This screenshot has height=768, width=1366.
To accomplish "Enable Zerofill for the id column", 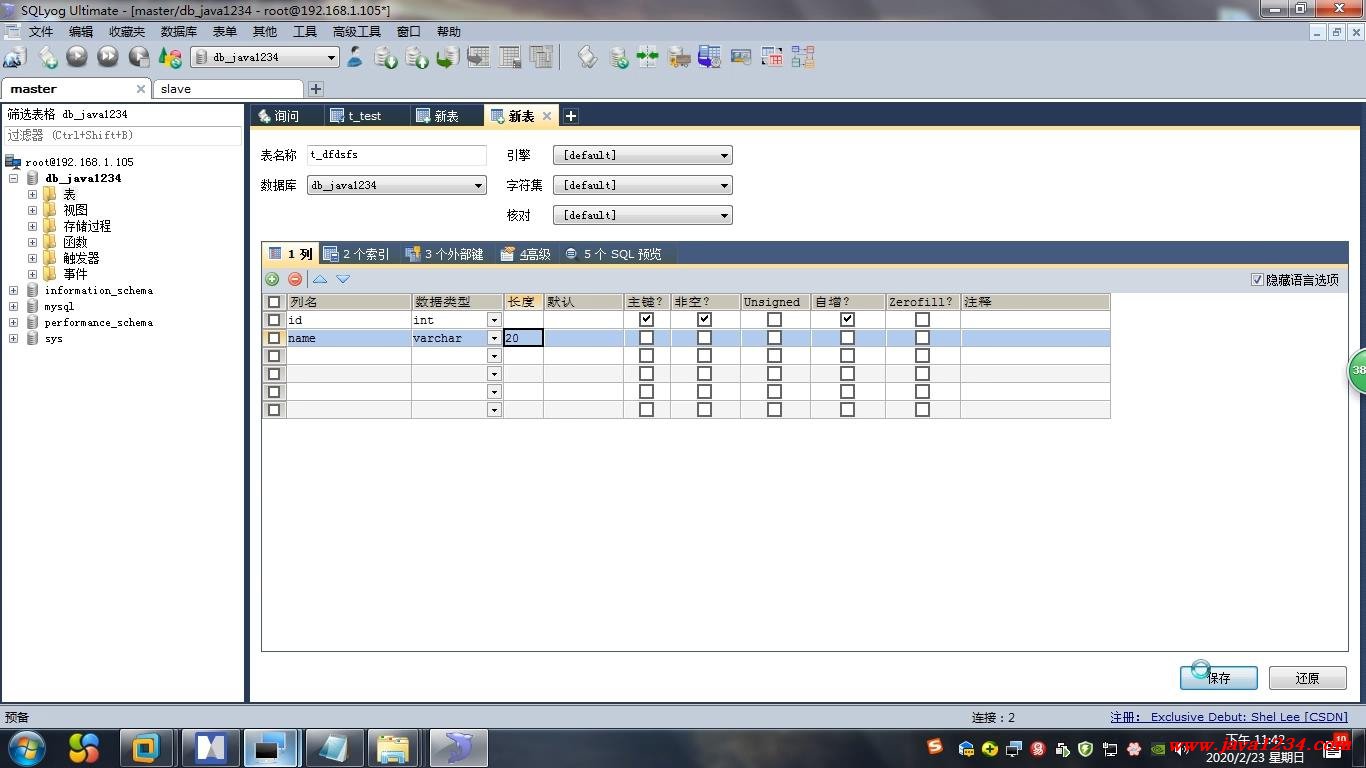I will coord(922,320).
